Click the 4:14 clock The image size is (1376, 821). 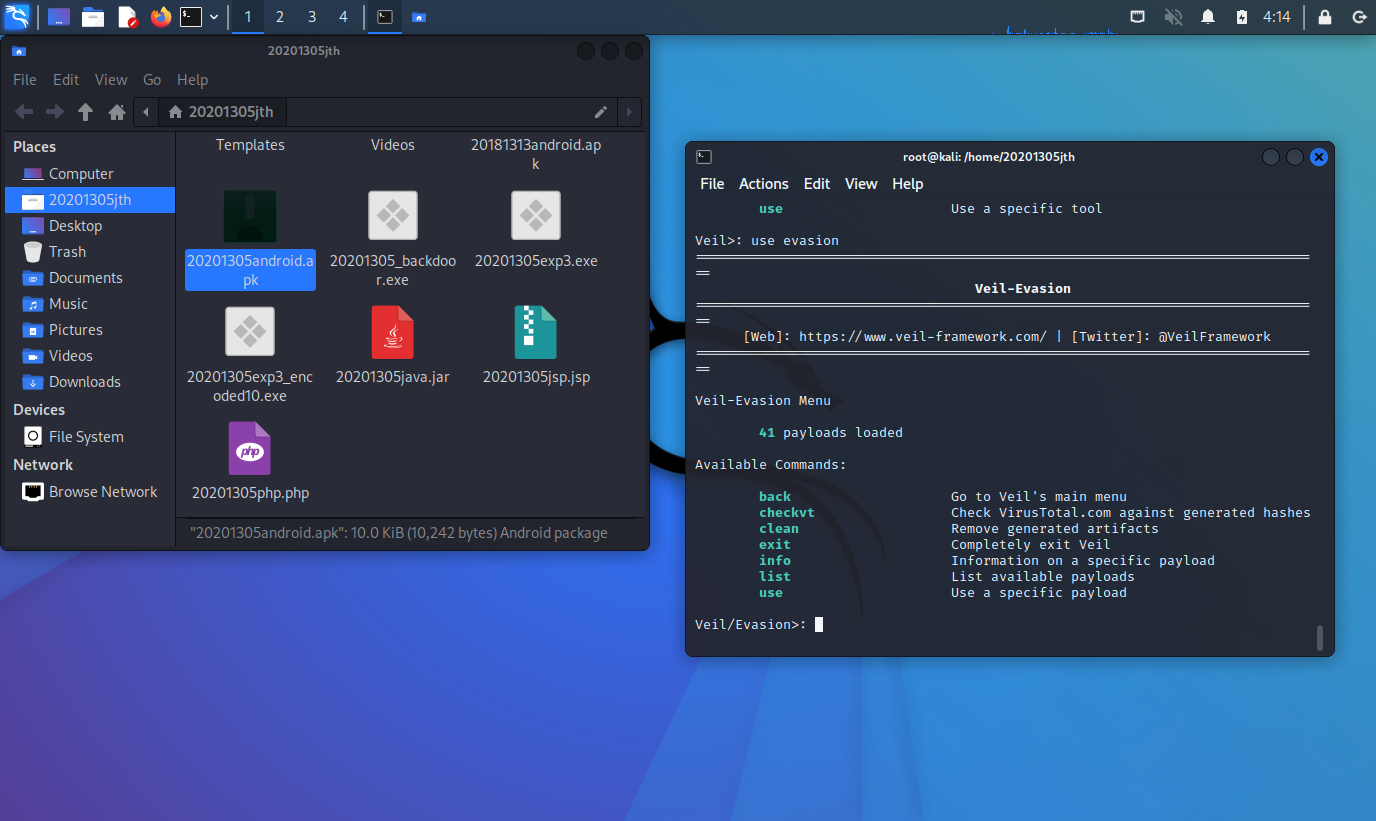point(1277,17)
